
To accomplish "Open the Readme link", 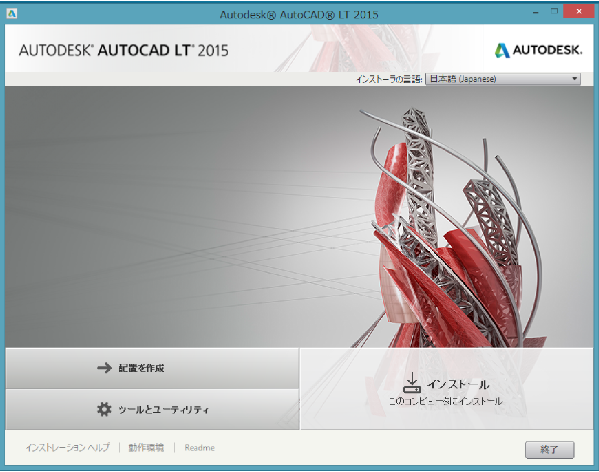I will (199, 448).
